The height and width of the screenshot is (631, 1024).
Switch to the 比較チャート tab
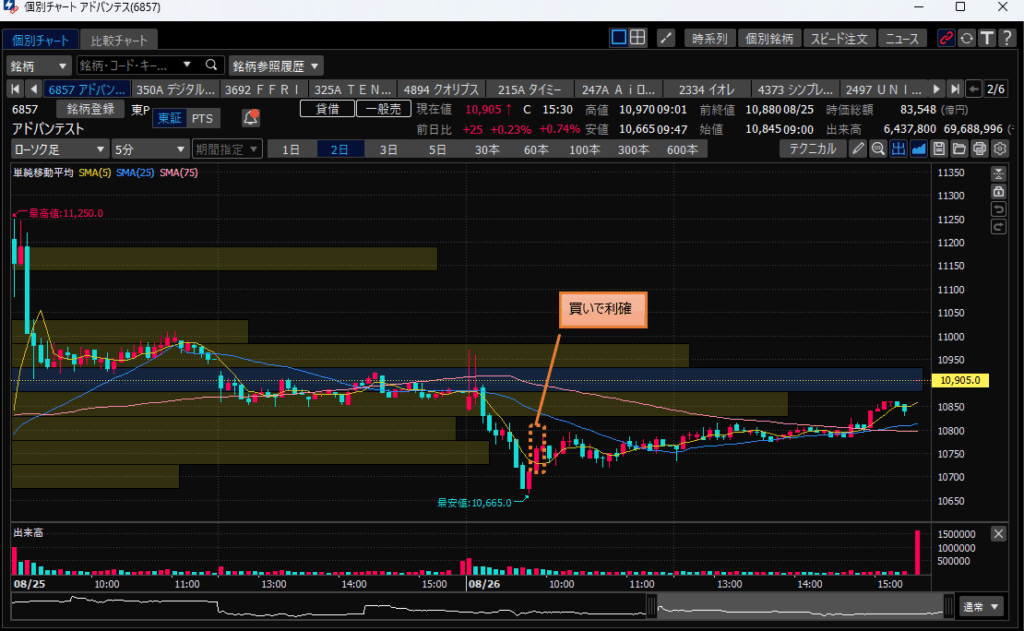click(x=118, y=41)
